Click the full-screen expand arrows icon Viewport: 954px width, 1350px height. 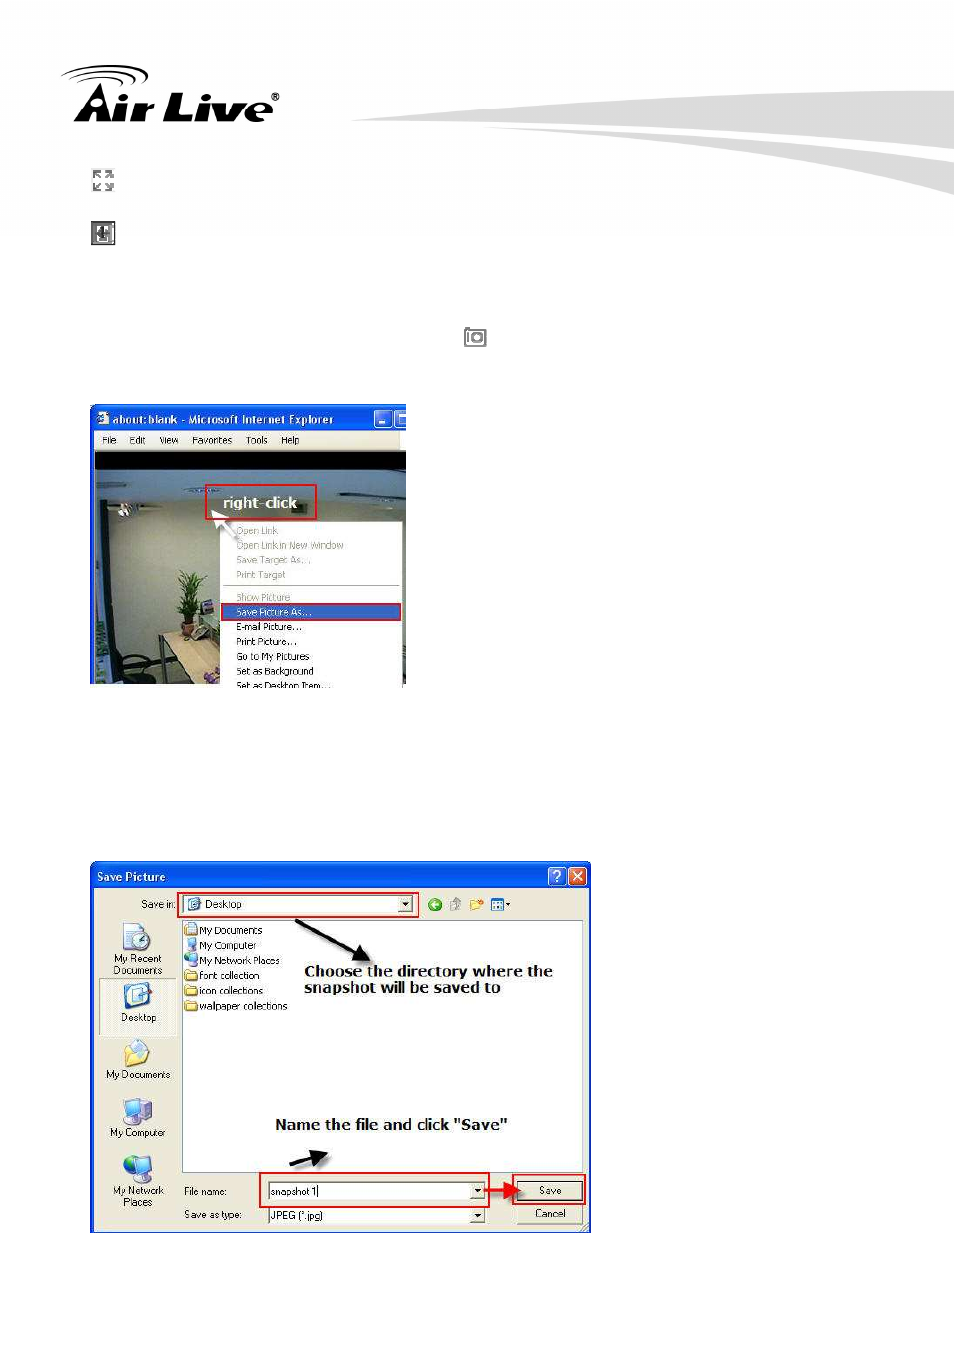tap(103, 180)
